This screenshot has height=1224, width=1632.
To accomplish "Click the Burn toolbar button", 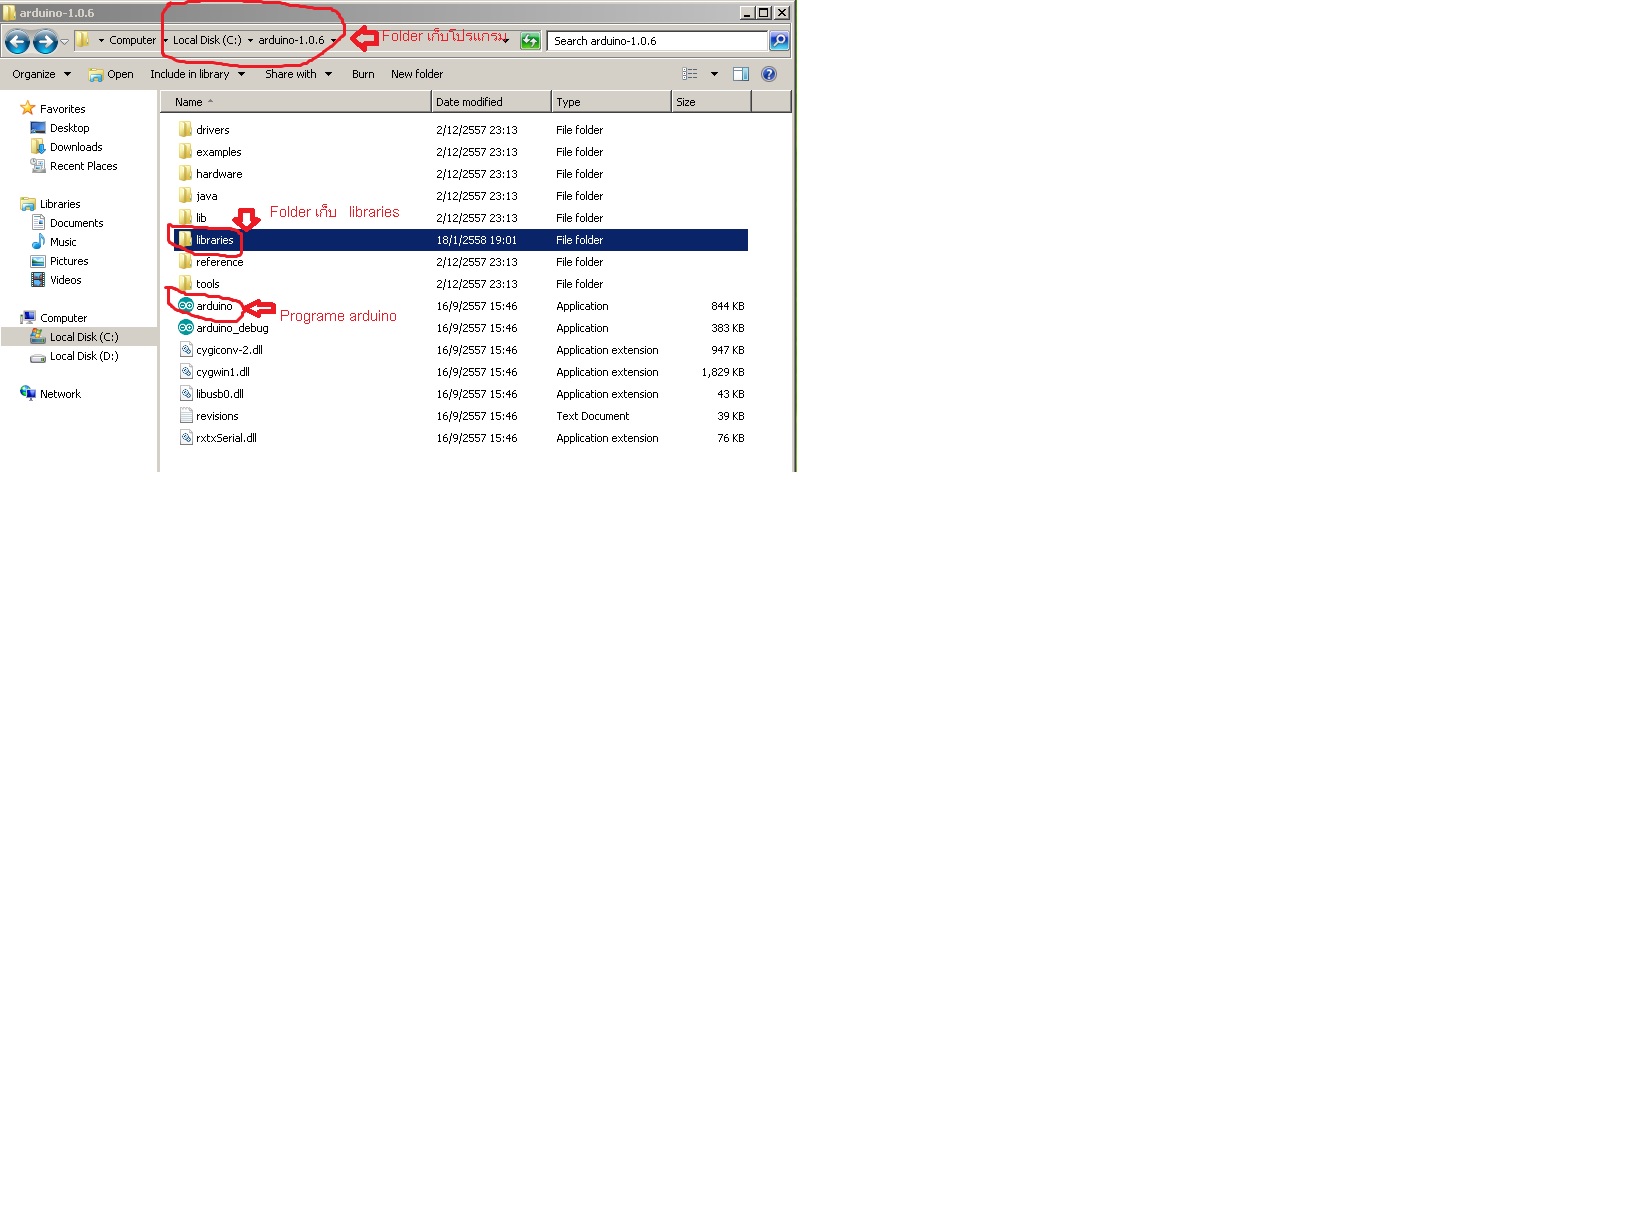I will 363,74.
